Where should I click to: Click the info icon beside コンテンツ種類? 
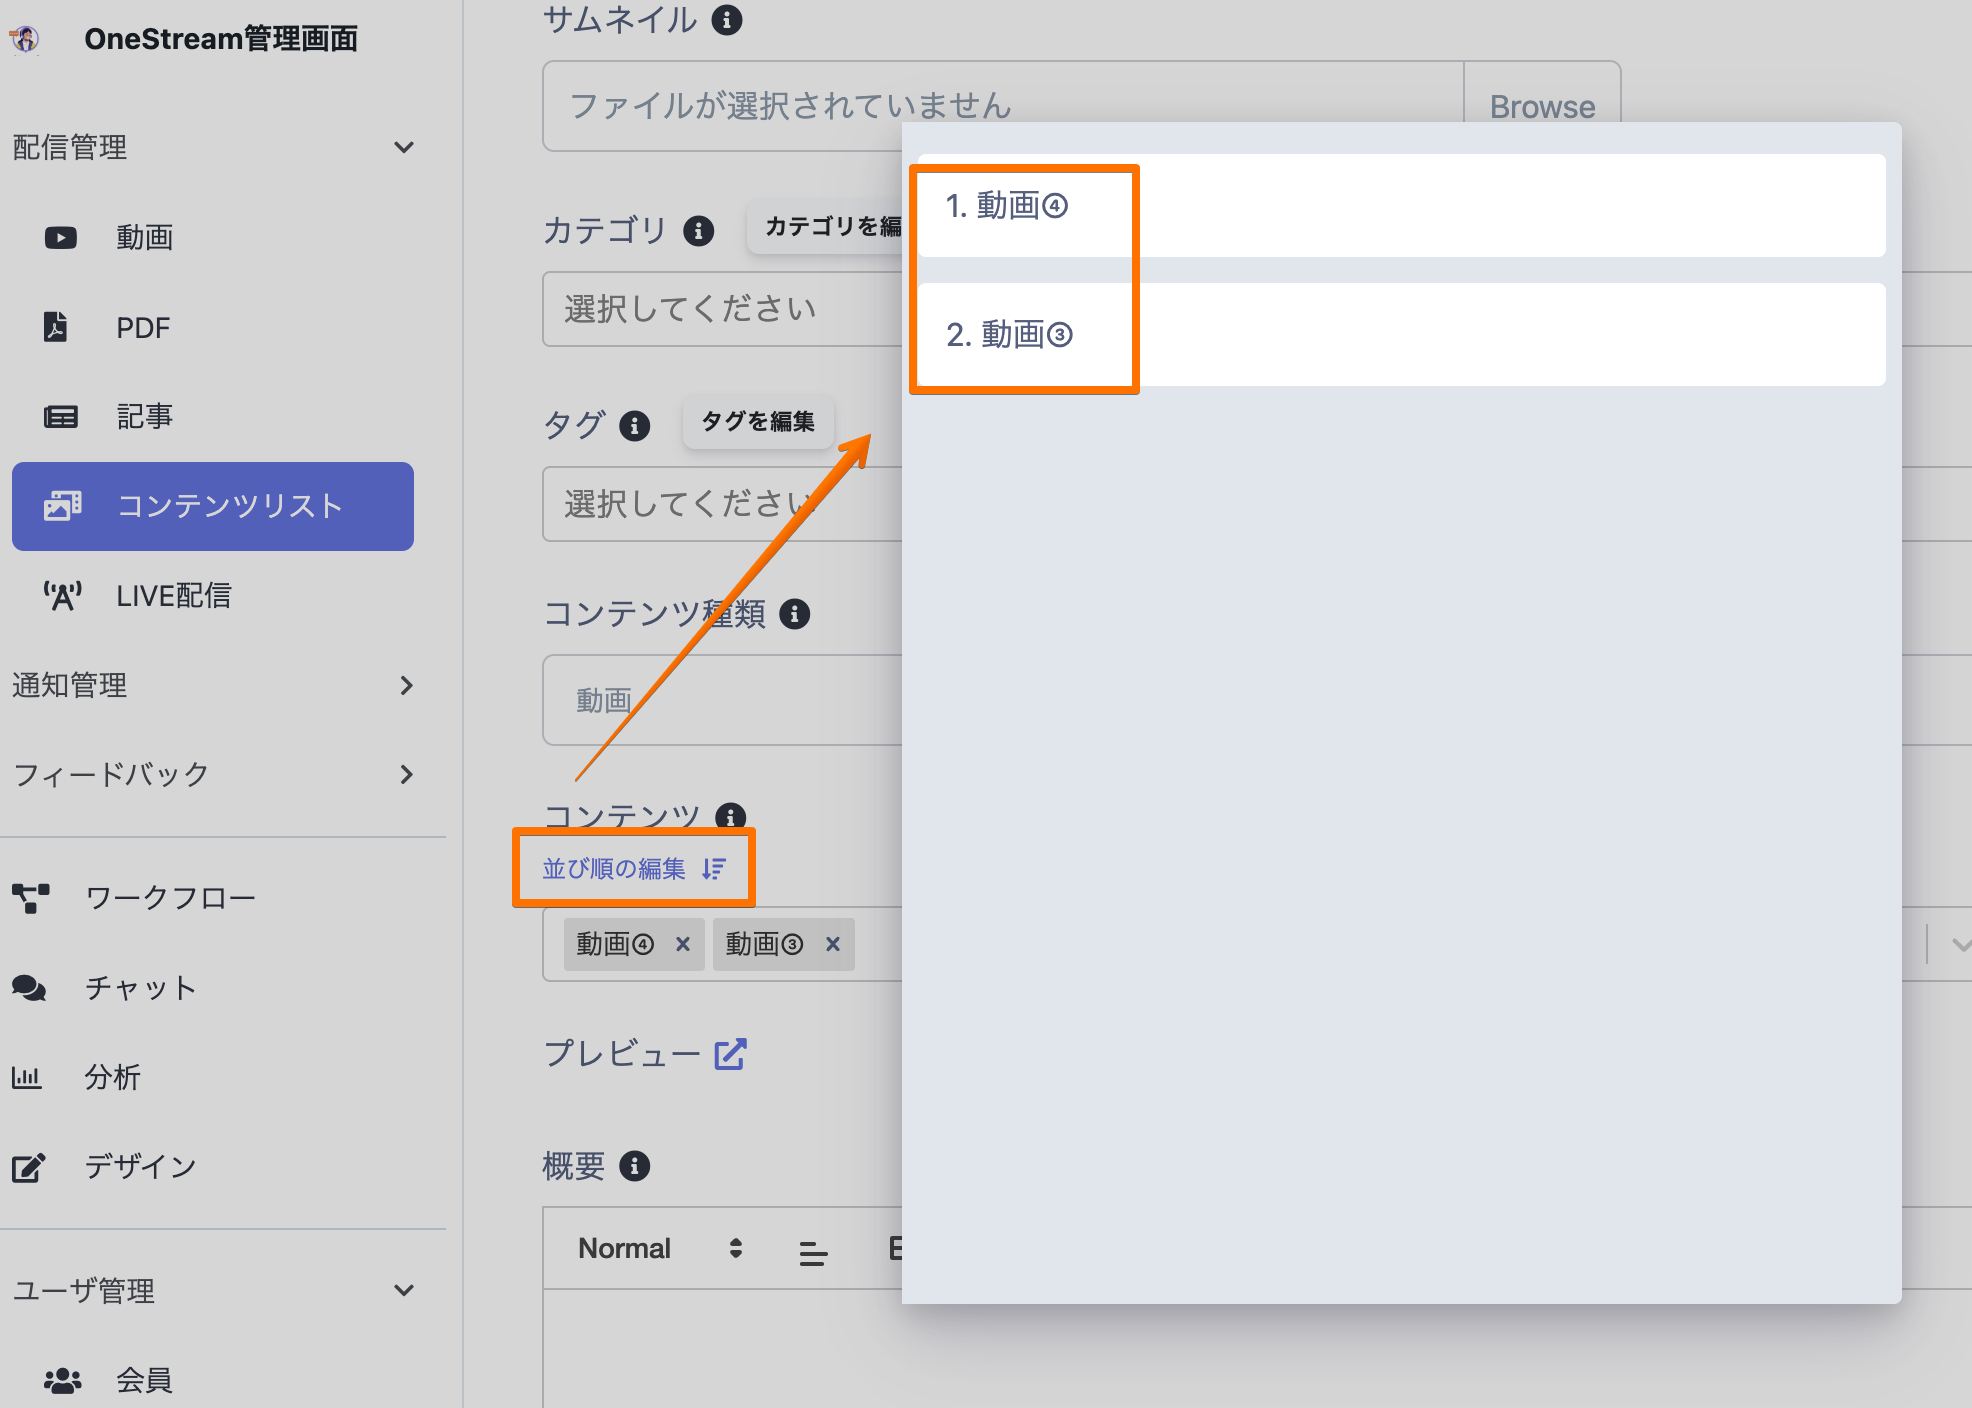pyautogui.click(x=794, y=613)
